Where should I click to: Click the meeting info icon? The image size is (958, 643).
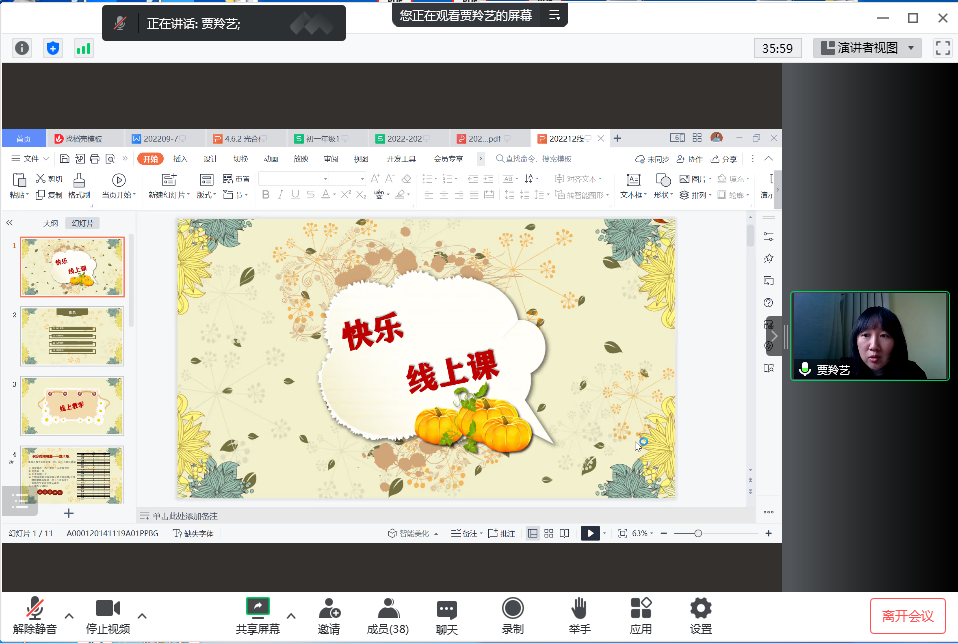(x=22, y=48)
